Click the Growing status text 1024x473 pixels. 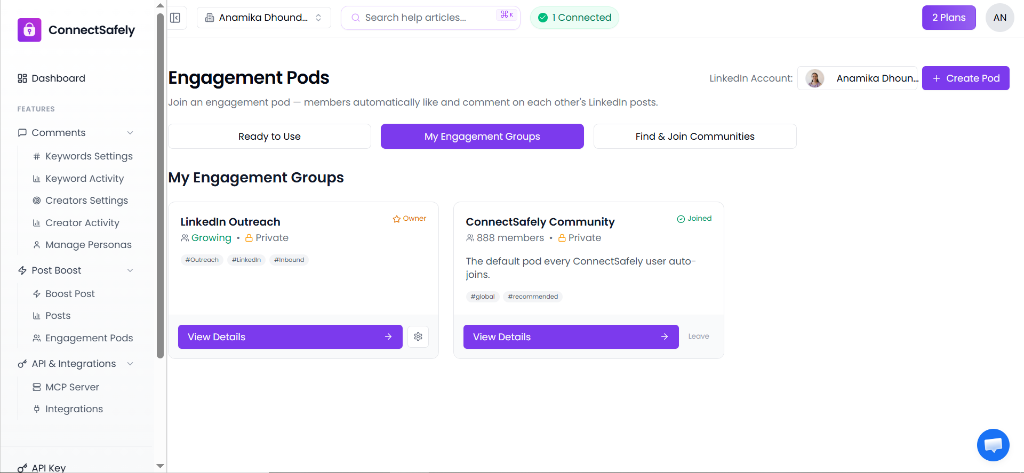point(211,238)
